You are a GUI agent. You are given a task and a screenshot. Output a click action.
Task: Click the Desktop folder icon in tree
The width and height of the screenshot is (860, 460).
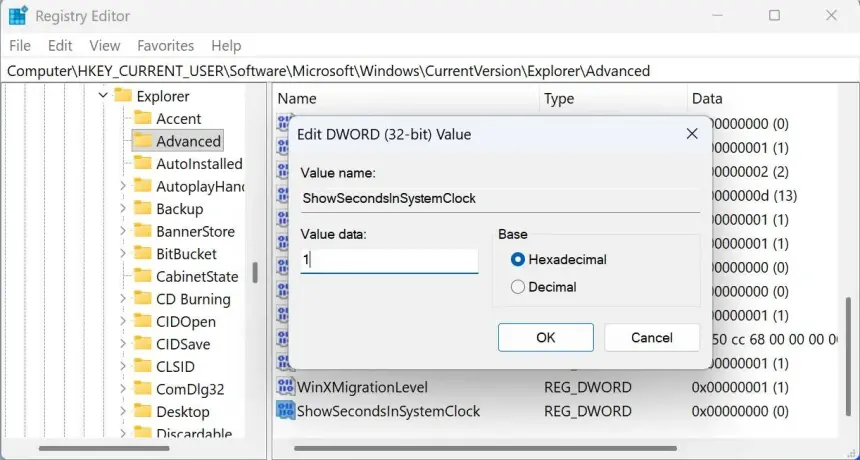click(x=142, y=412)
